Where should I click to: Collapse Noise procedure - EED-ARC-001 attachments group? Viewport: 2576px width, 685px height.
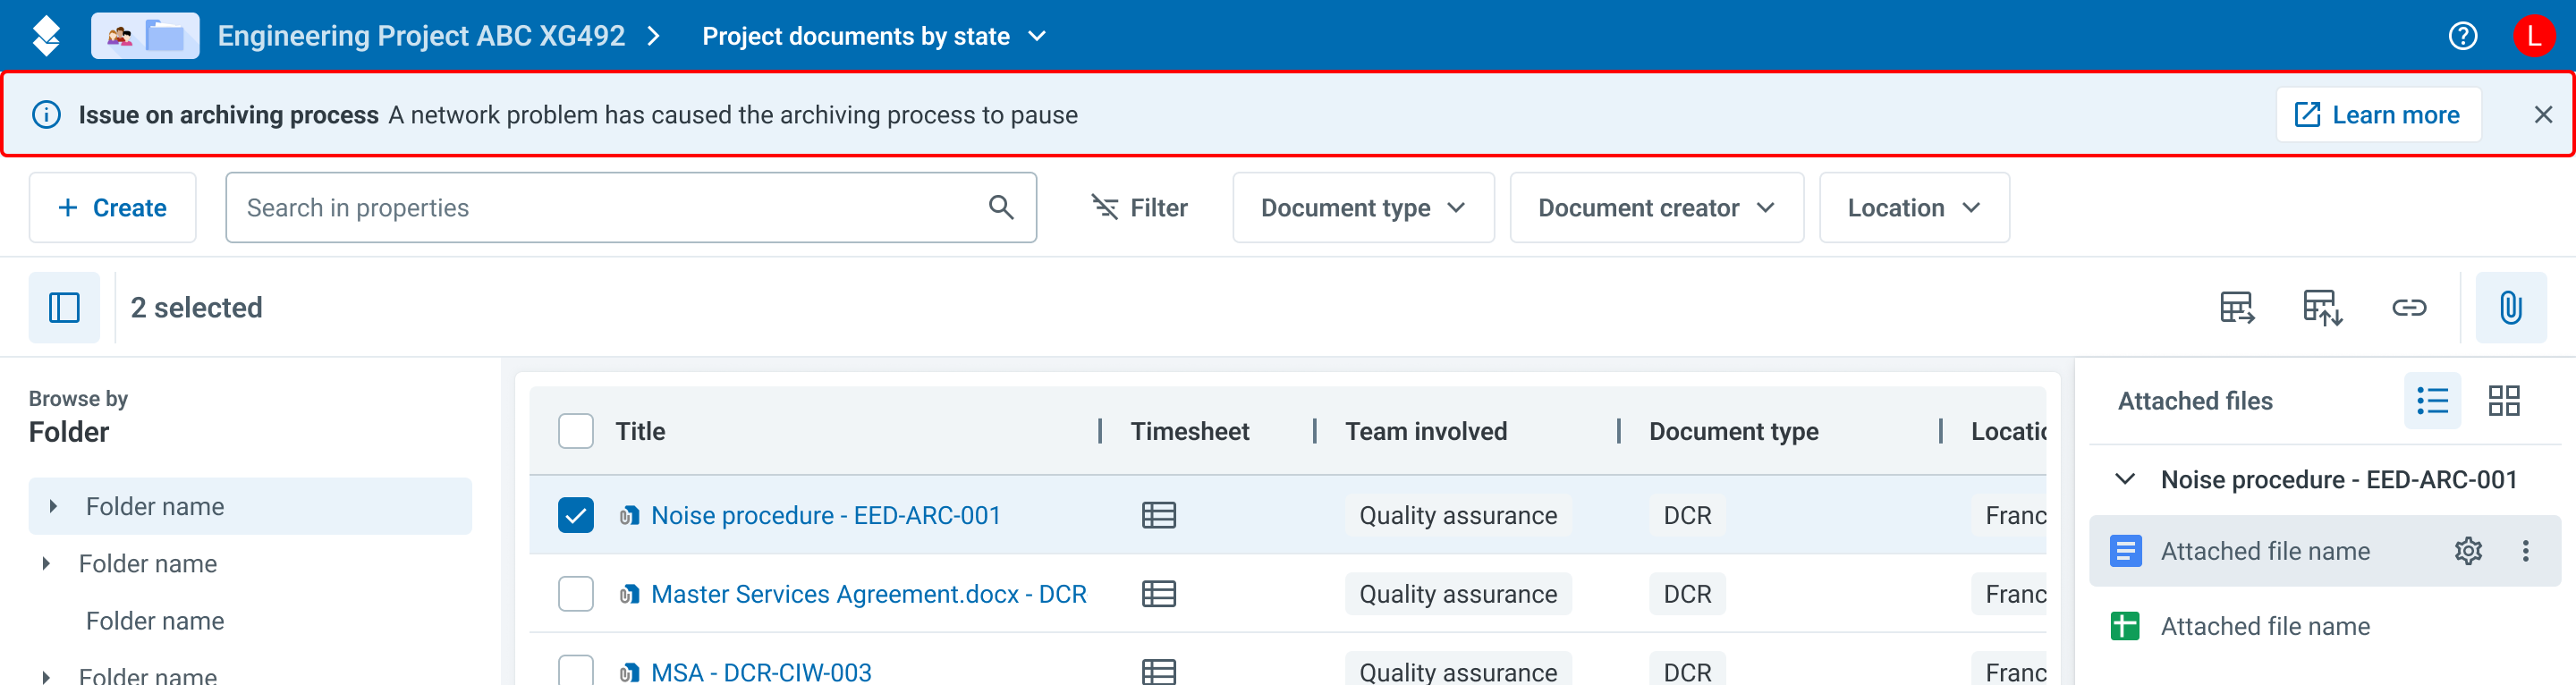[x=2125, y=480]
